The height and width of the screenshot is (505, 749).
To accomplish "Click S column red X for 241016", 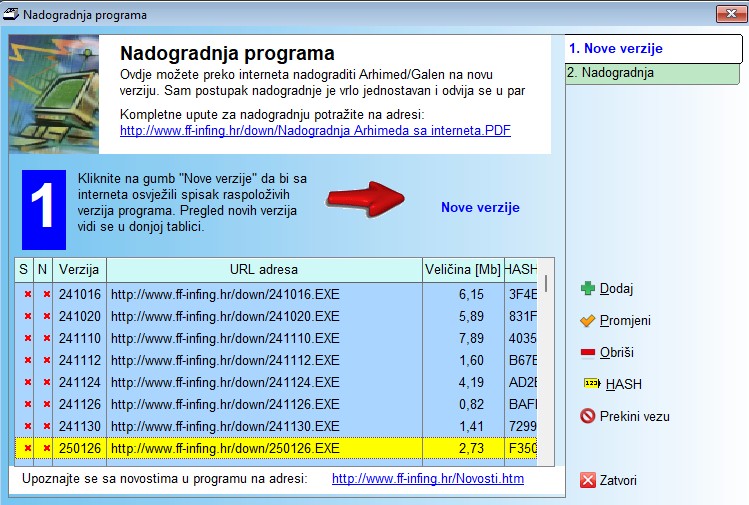I will click(x=28, y=294).
